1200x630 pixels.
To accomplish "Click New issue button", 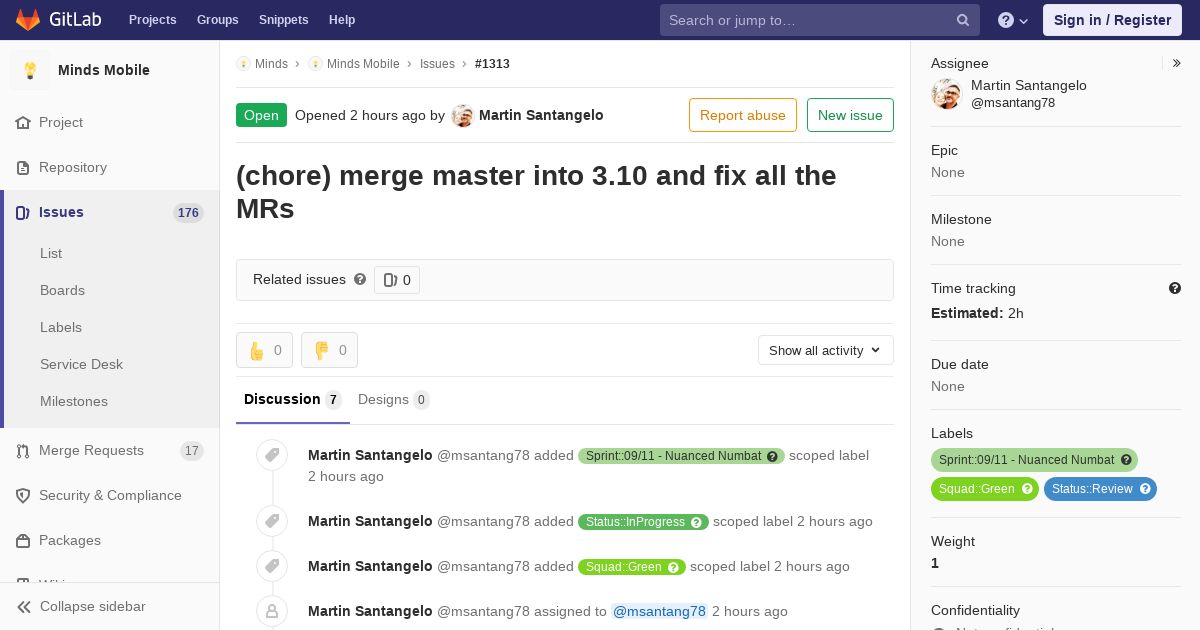I will pos(850,115).
